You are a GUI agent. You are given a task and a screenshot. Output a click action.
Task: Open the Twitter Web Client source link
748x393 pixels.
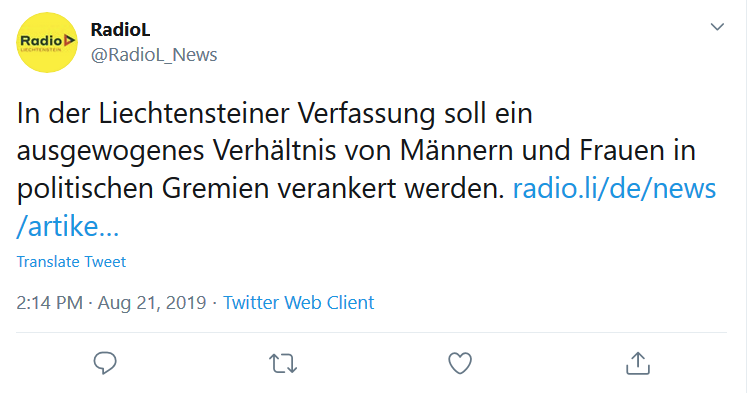[299, 302]
